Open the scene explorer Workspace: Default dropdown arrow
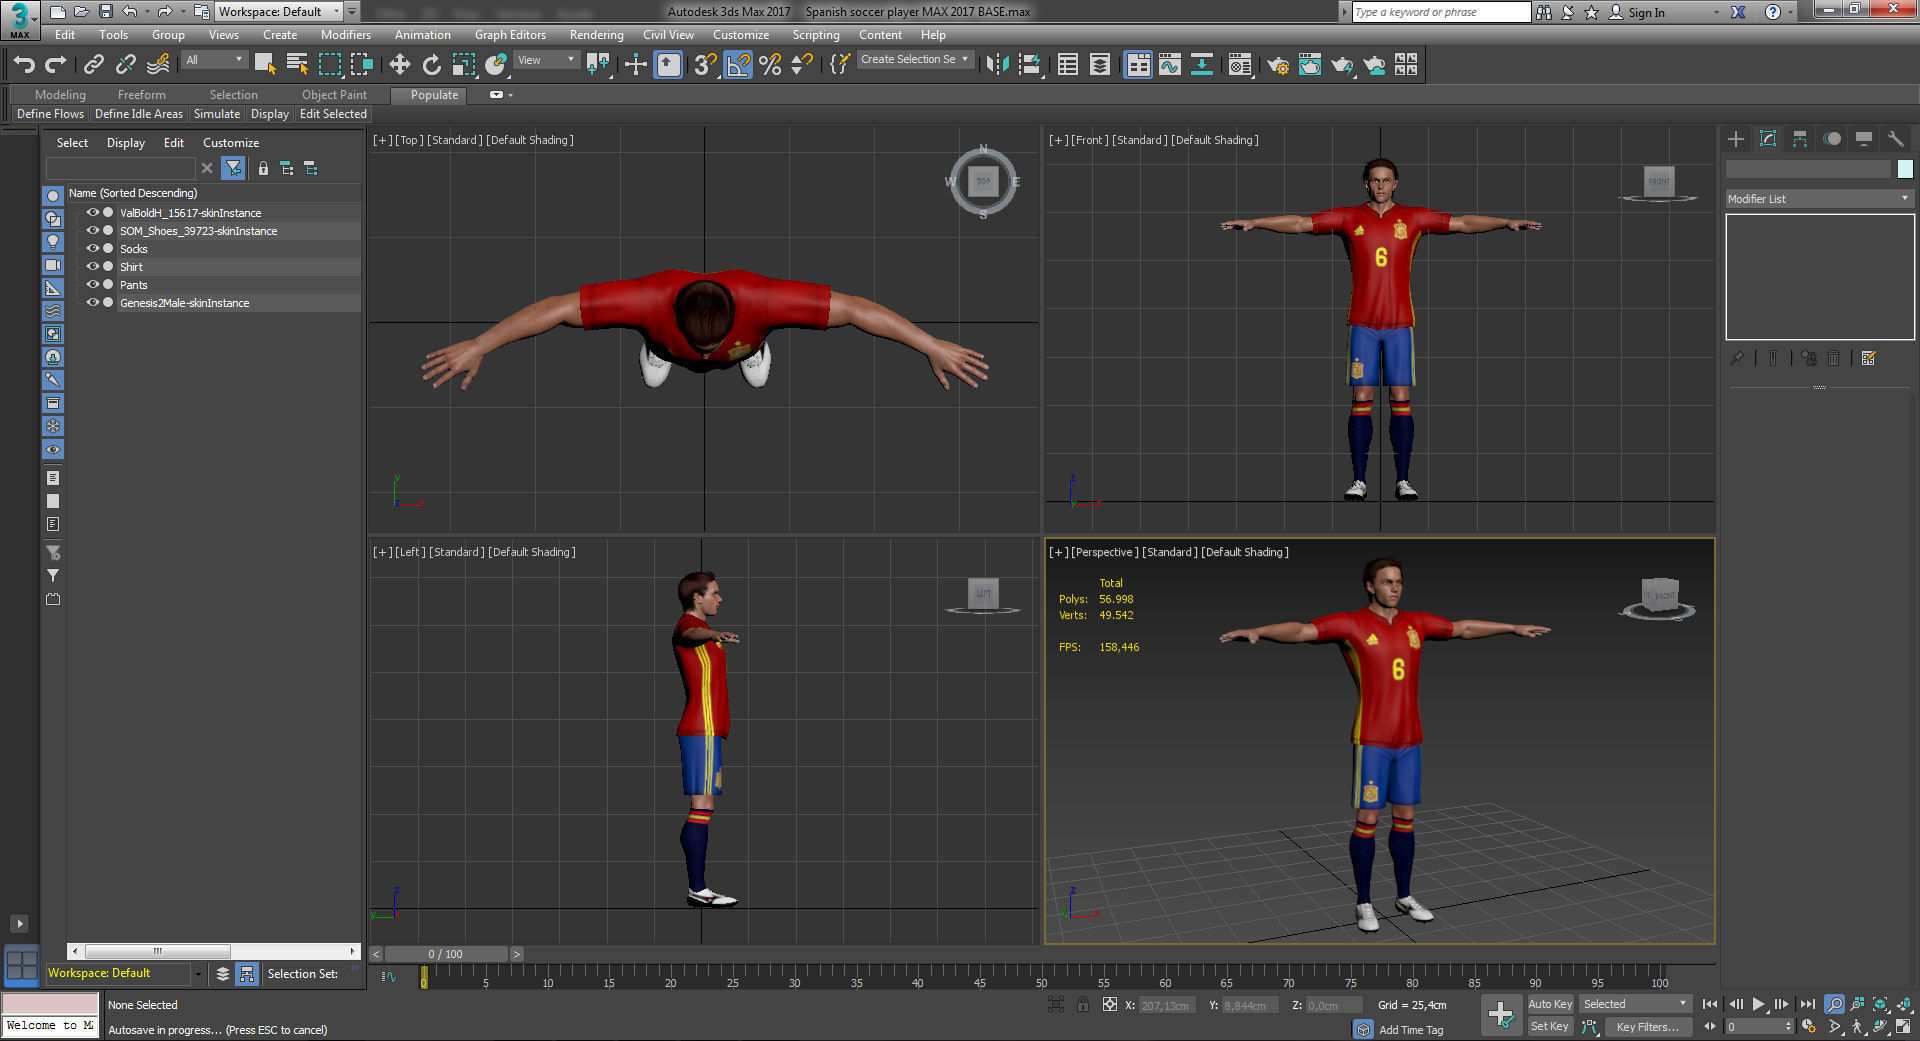The image size is (1920, 1041). point(198,974)
